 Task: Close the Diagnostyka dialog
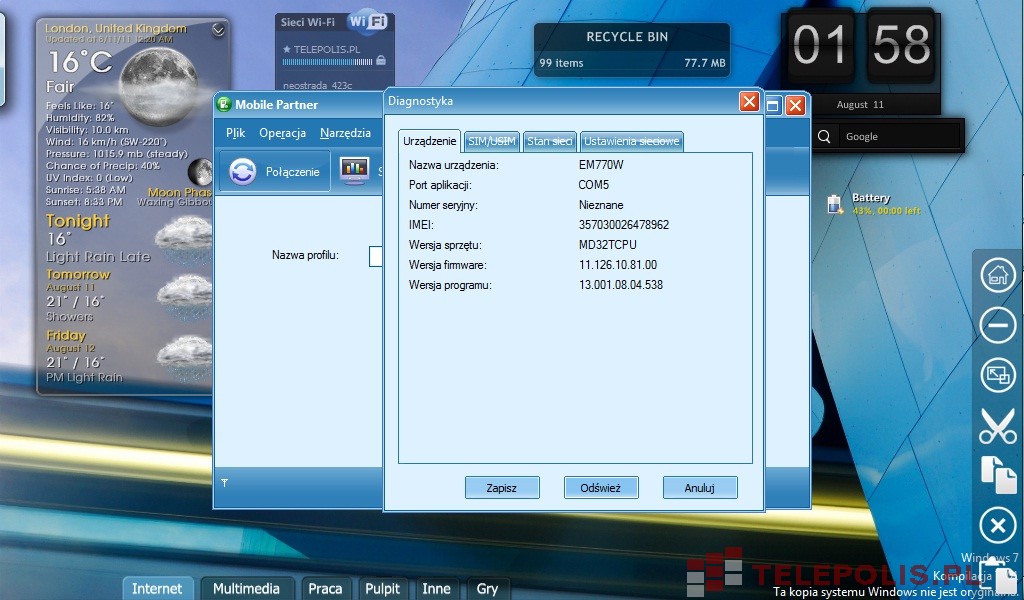pyautogui.click(x=749, y=102)
